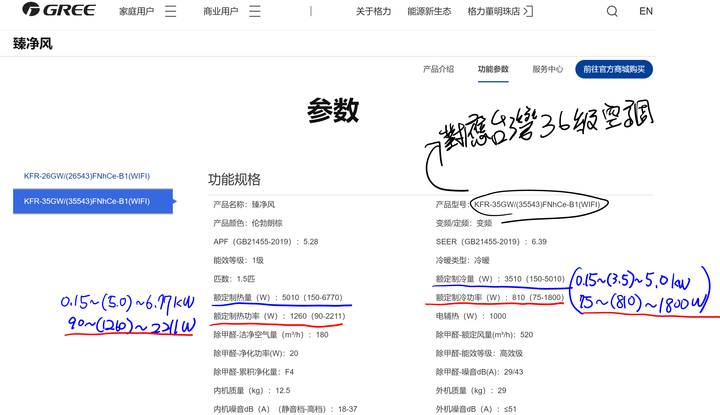Click 外机噪音dB (A) : ≤51 row
This screenshot has width=720, height=415.
pos(476,409)
